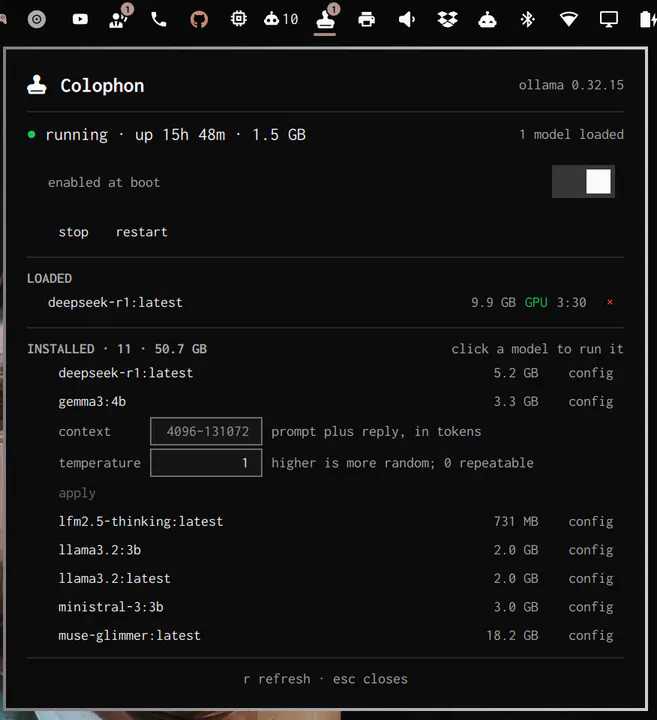This screenshot has height=720, width=657.
Task: Restart the ollama service
Action: point(142,232)
